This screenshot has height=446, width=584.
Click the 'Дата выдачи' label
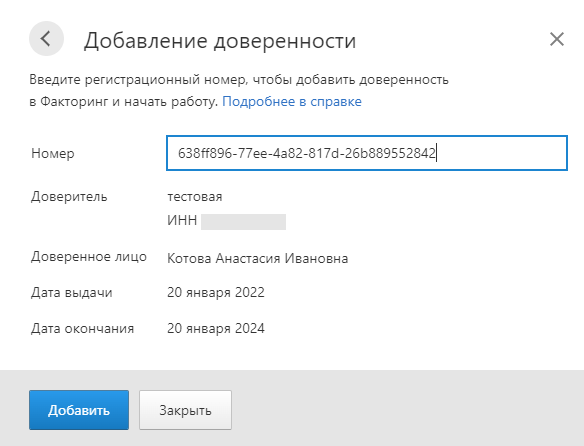click(x=72, y=292)
